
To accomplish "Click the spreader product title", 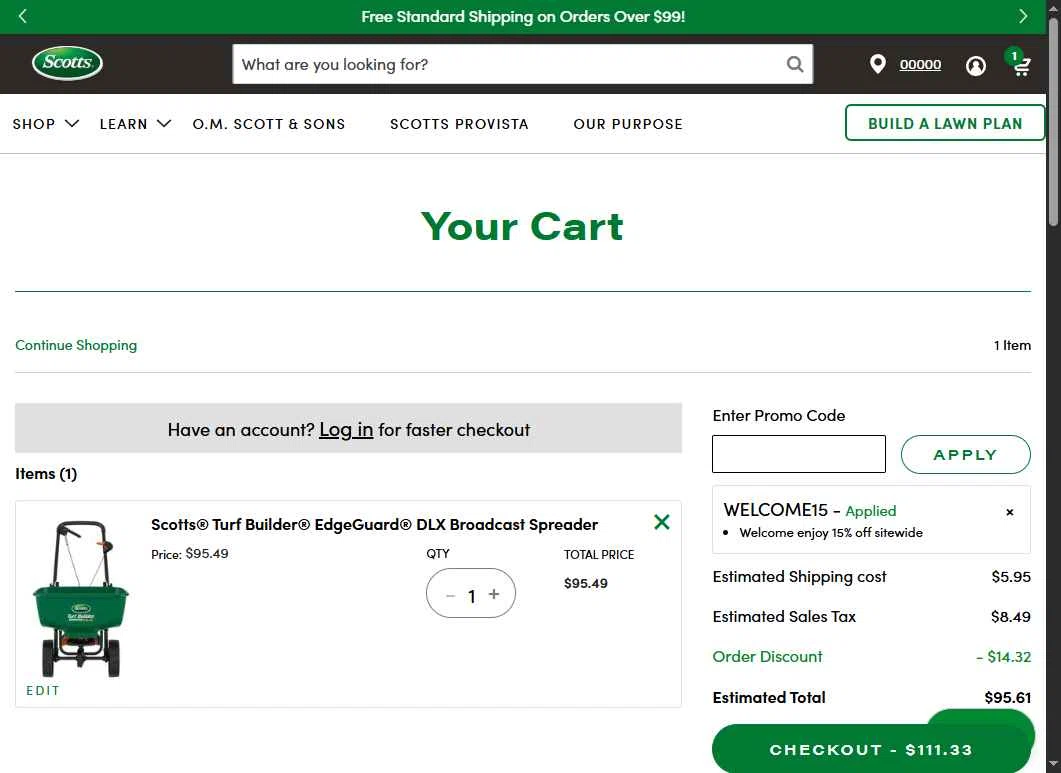I will point(374,525).
